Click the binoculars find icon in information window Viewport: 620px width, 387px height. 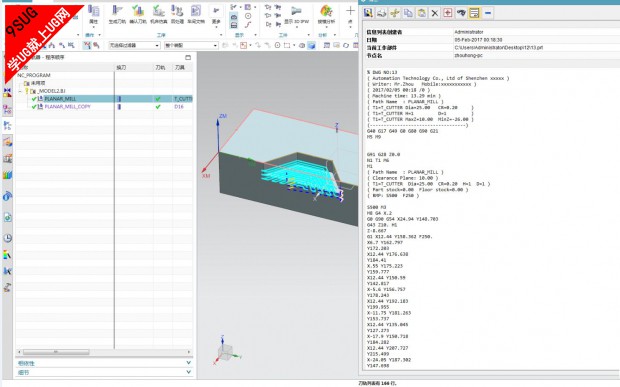[461, 13]
